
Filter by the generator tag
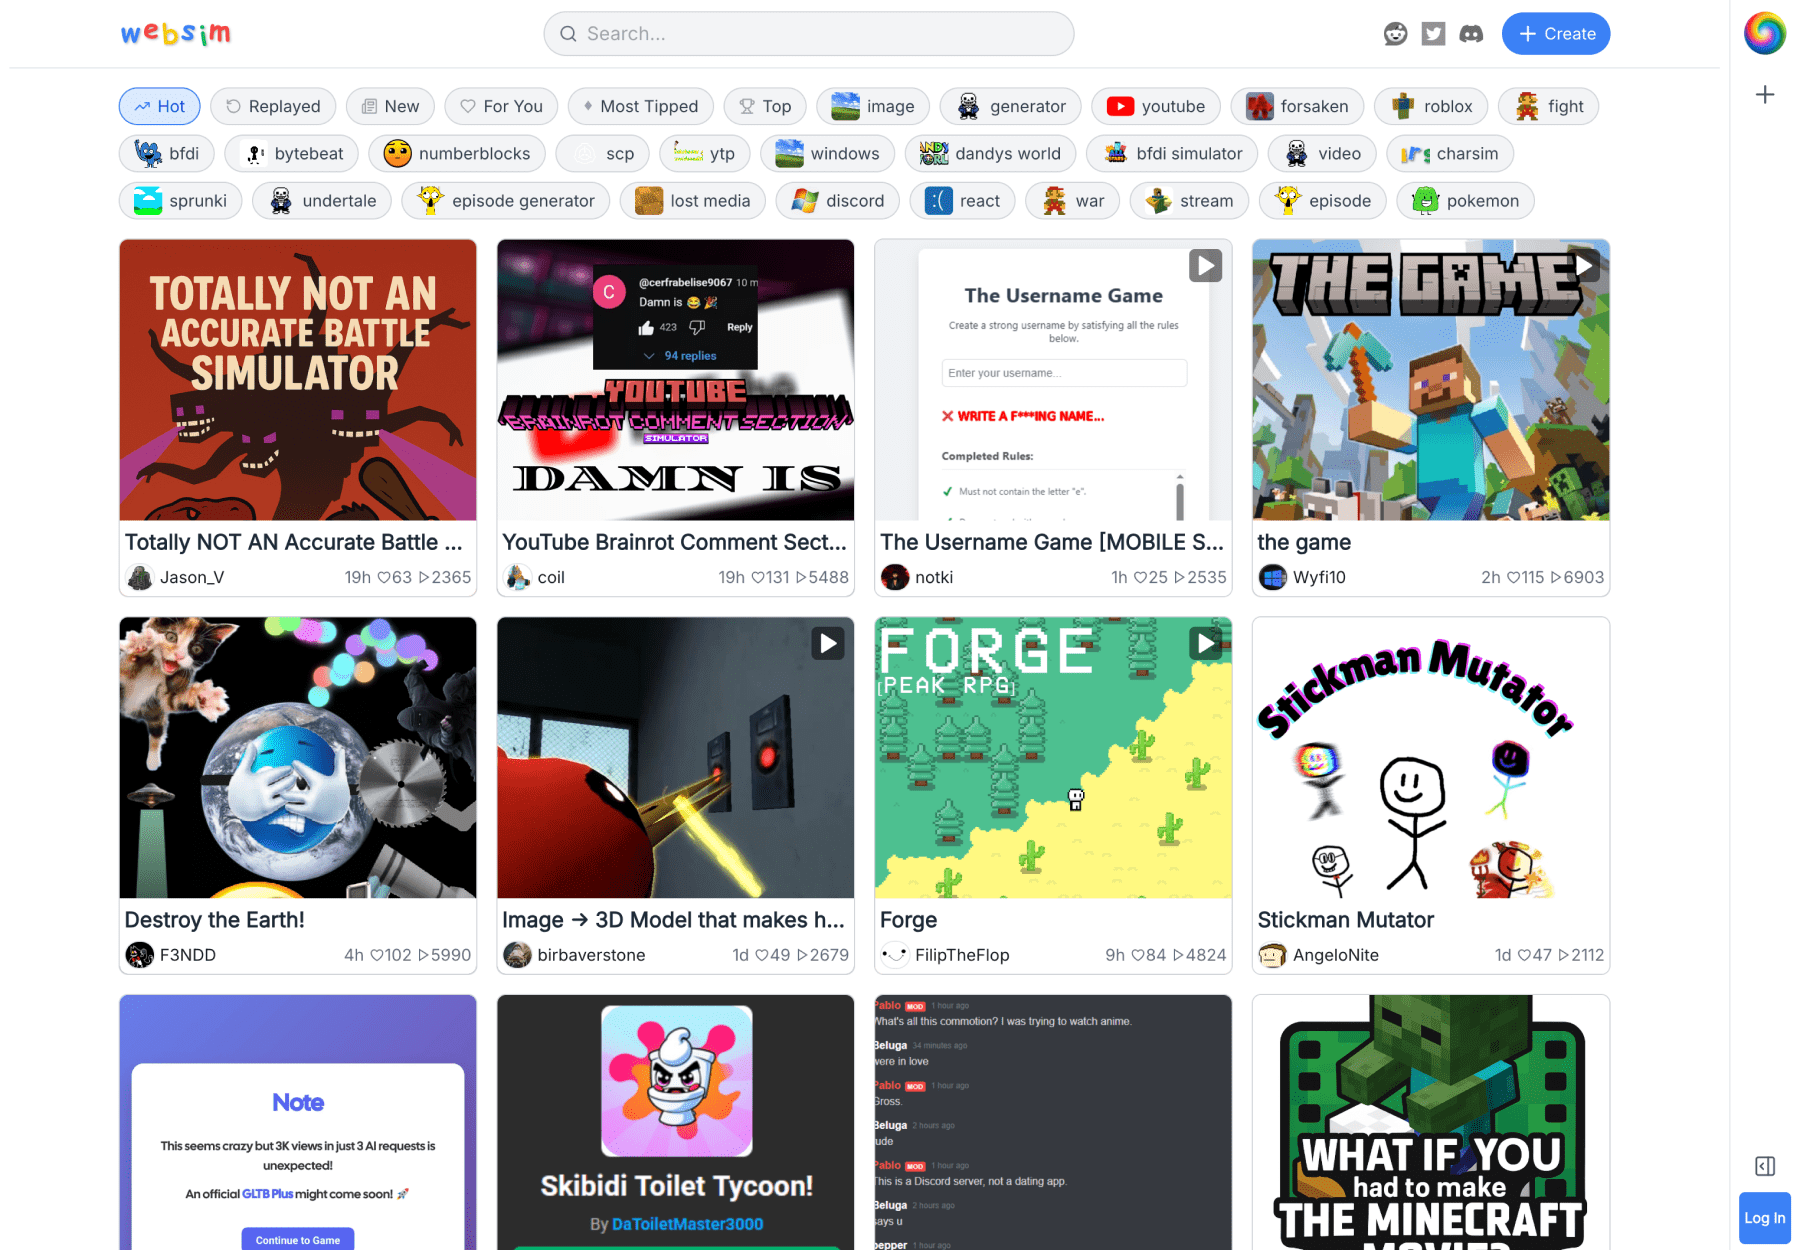pyautogui.click(x=1011, y=106)
